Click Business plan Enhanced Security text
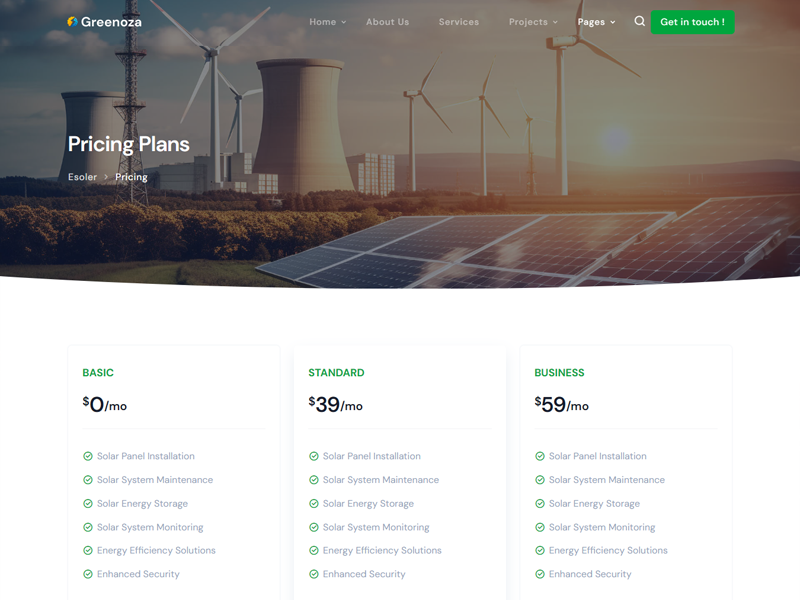This screenshot has width=800, height=600. click(590, 574)
